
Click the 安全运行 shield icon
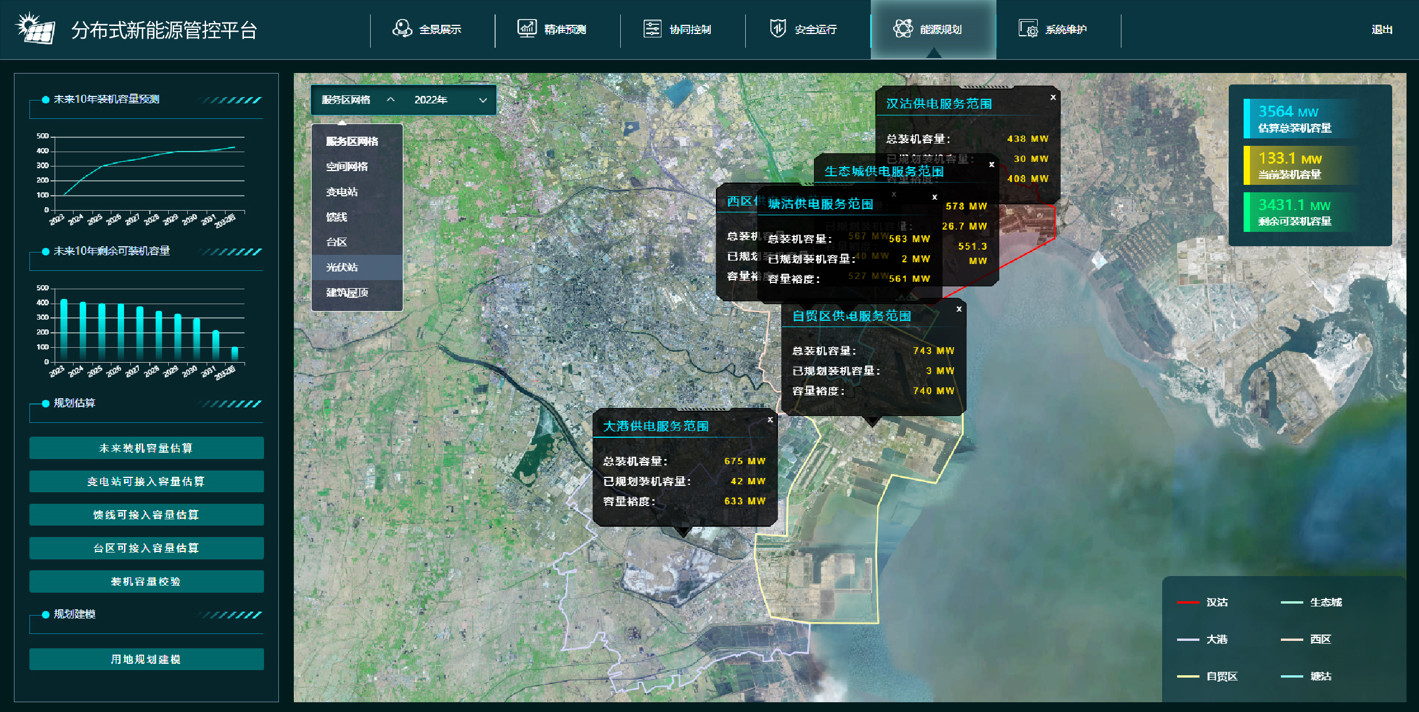[x=778, y=29]
